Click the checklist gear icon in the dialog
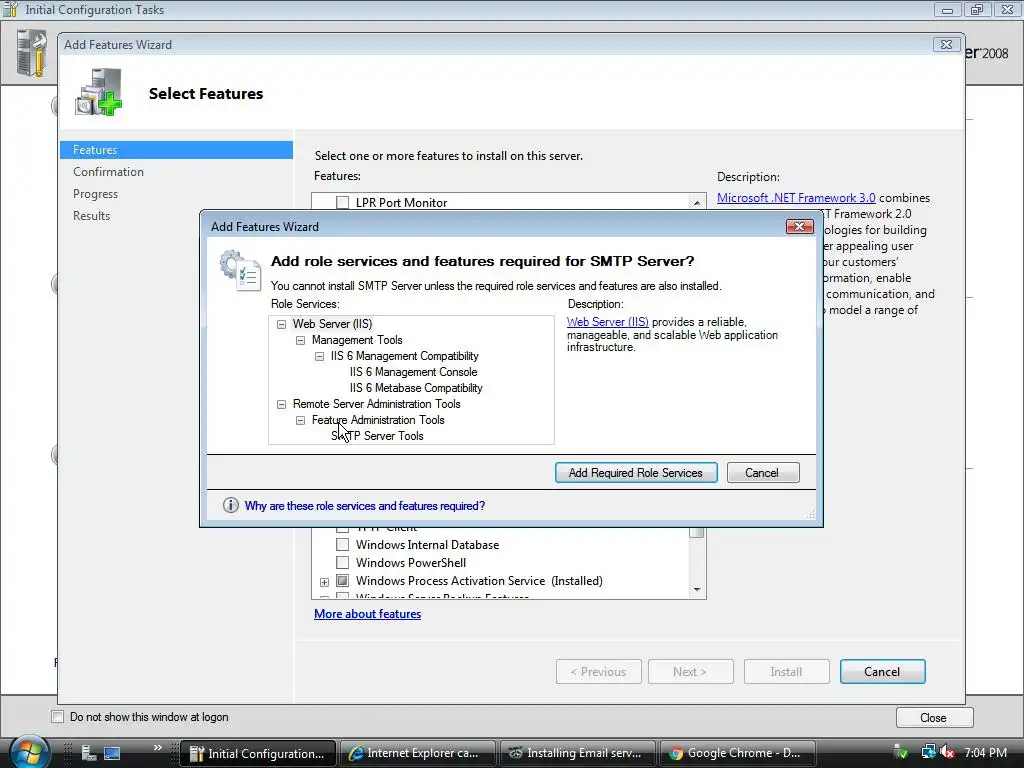This screenshot has height=768, width=1024. point(240,270)
